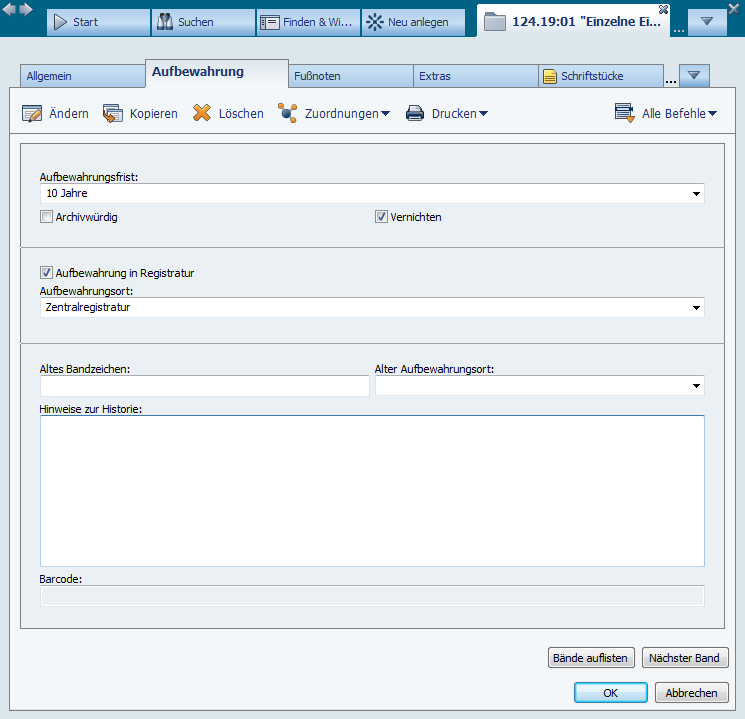Image resolution: width=745 pixels, height=719 pixels.
Task: Confirm the dialog with OK
Action: click(x=610, y=693)
